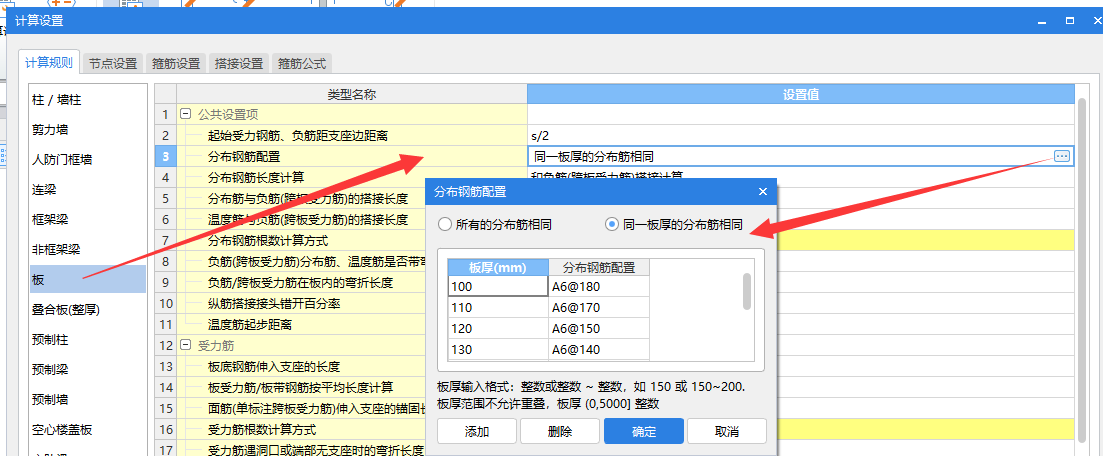The width and height of the screenshot is (1103, 456).
Task: Switch to the 计算规则 tab
Action: point(49,63)
